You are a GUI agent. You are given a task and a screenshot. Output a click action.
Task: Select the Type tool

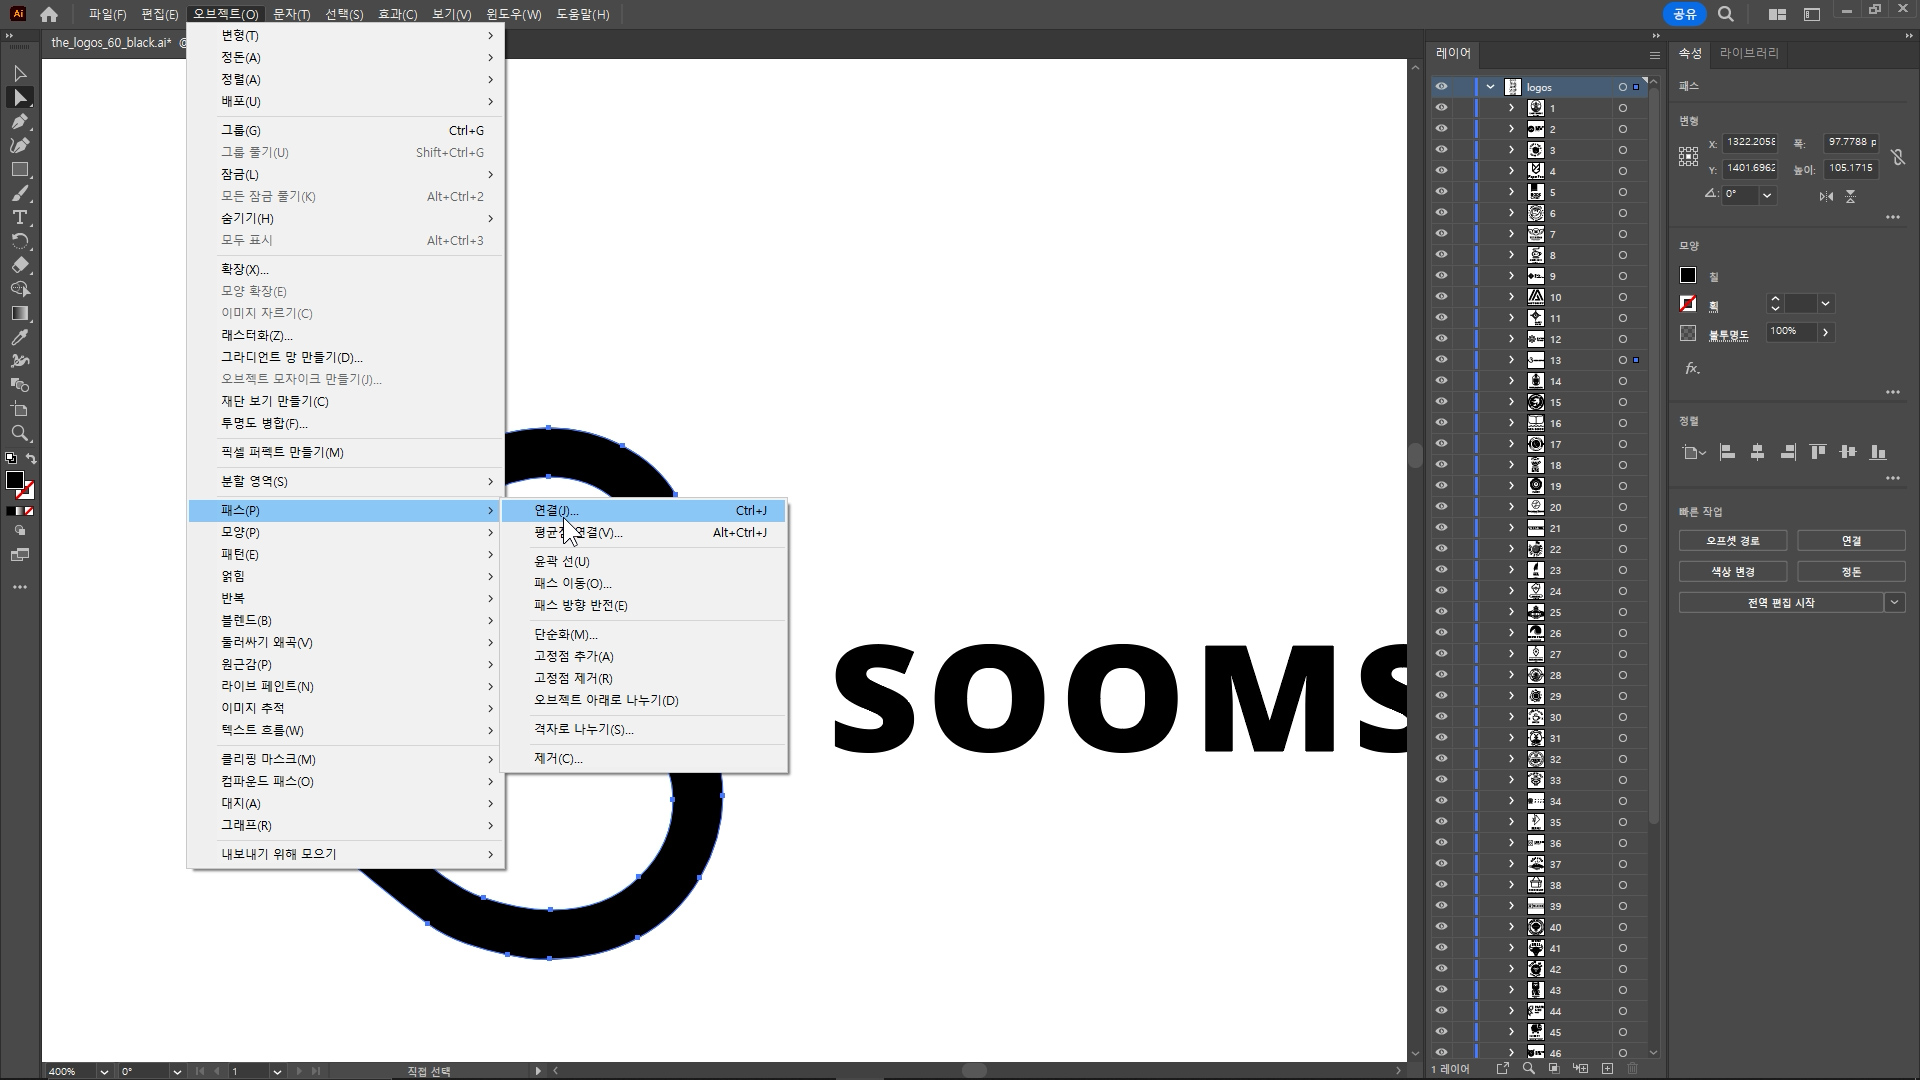click(19, 217)
